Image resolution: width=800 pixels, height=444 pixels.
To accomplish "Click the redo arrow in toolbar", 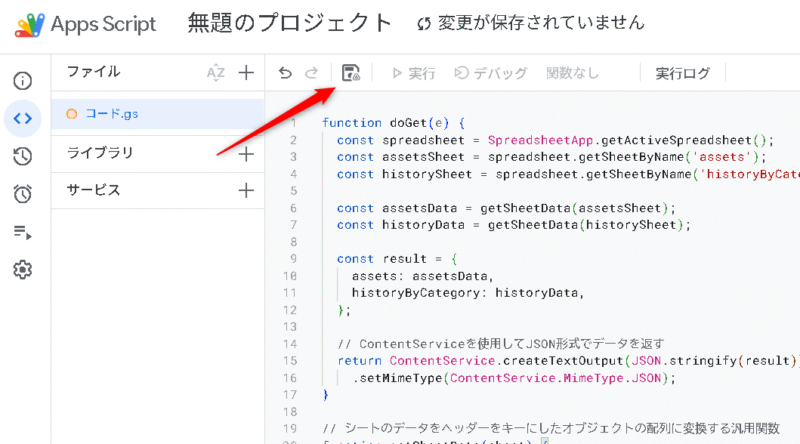I will click(311, 73).
